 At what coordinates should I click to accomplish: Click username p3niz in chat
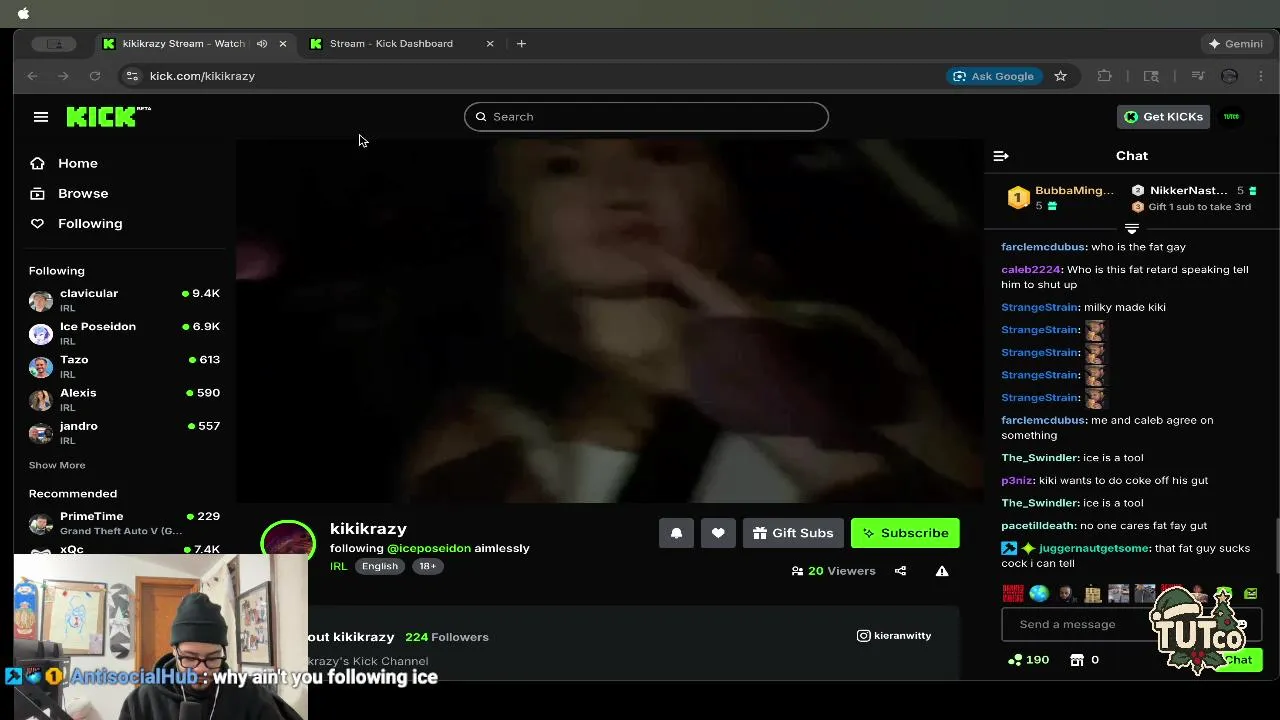(x=1017, y=481)
